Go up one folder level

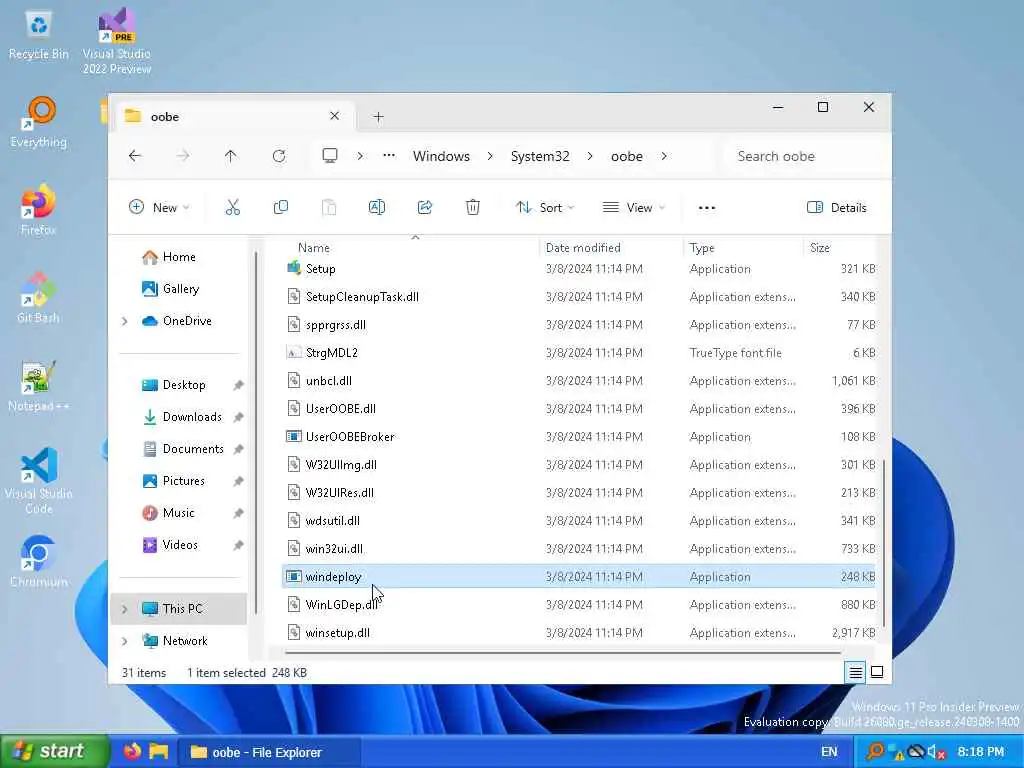tap(231, 156)
